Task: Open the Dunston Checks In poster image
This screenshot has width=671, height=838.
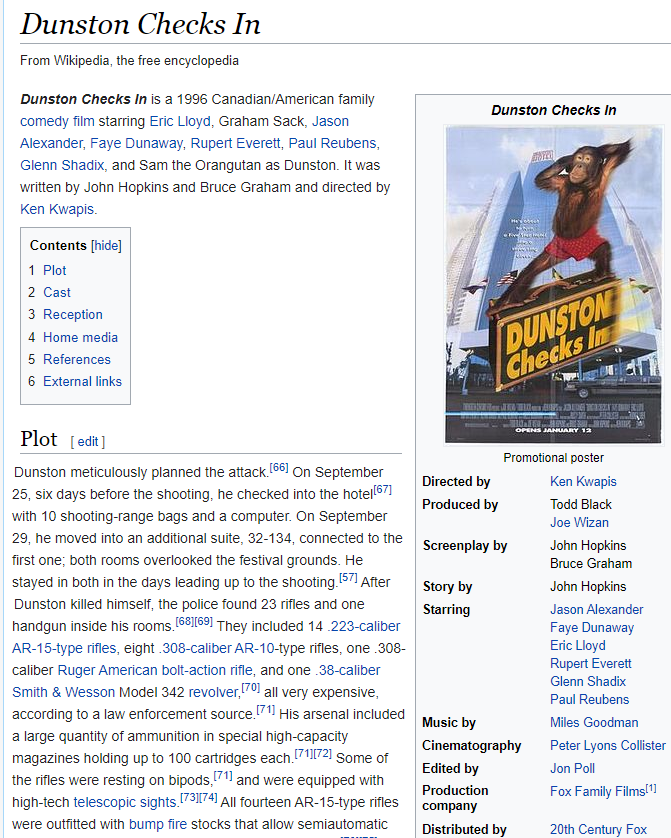Action: point(553,284)
